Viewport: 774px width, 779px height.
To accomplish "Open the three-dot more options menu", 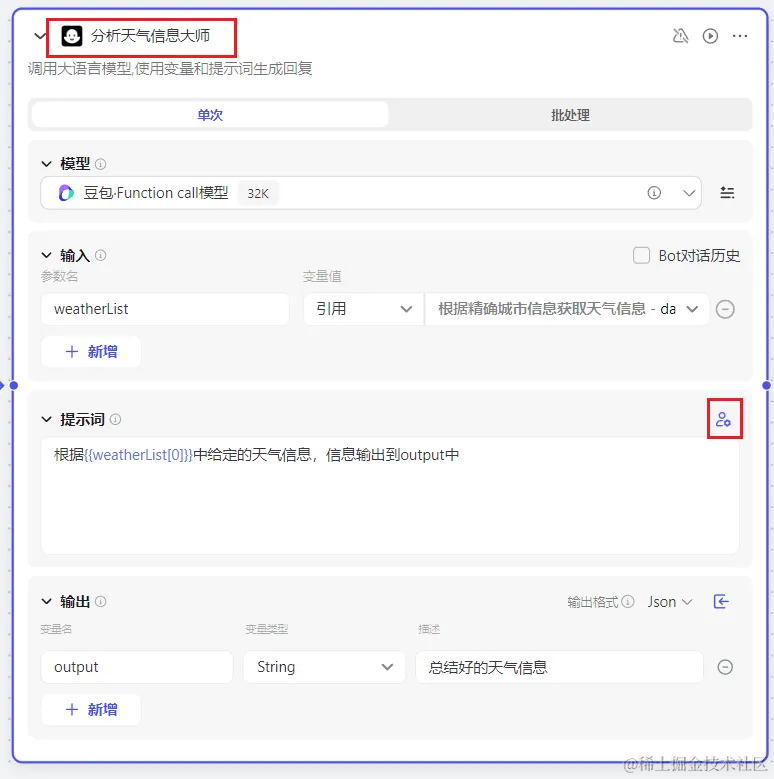I will (x=740, y=36).
